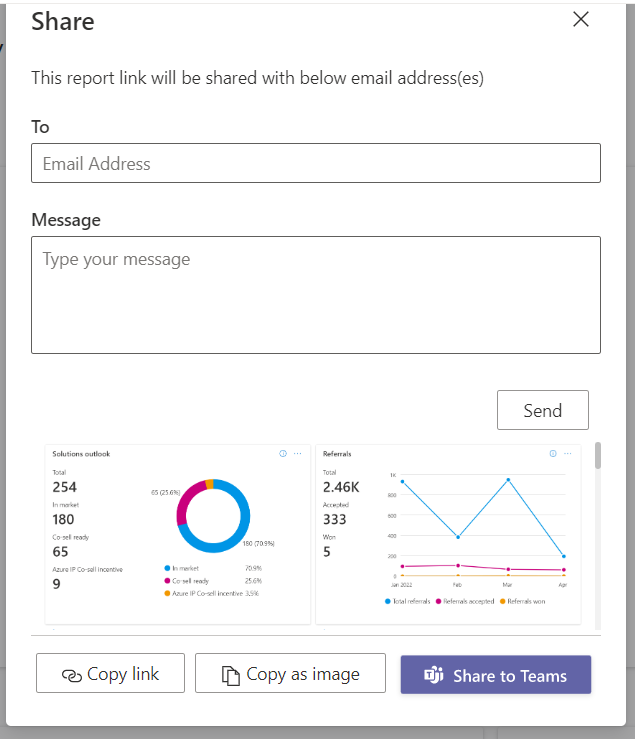Open Referrals card more options ellipsis
635x739 pixels.
[567, 453]
